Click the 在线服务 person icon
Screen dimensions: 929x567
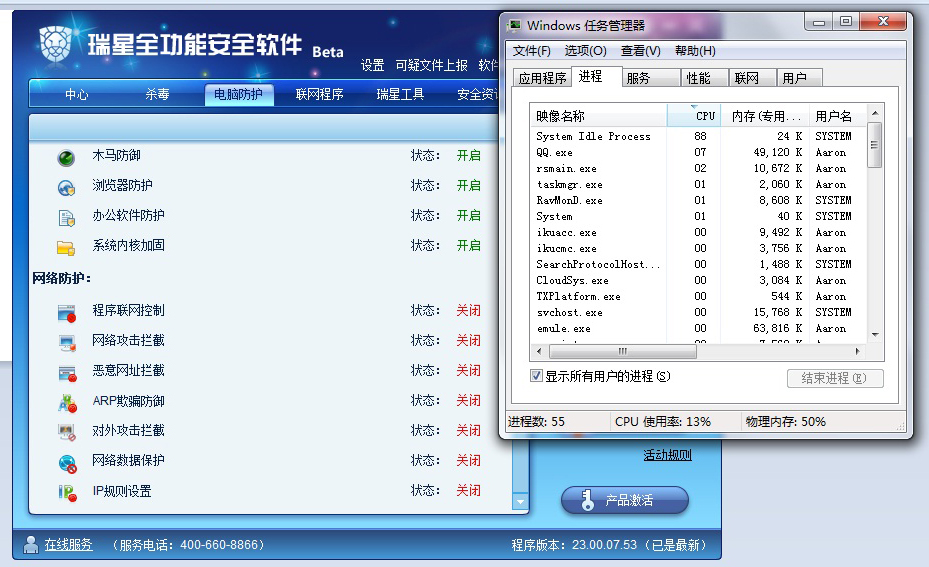[x=31, y=544]
